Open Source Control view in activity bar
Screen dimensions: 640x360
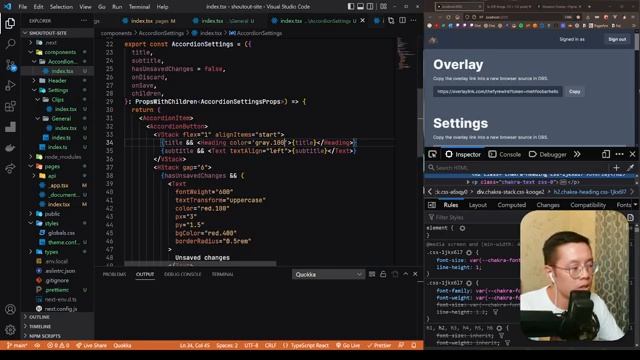(x=10, y=65)
